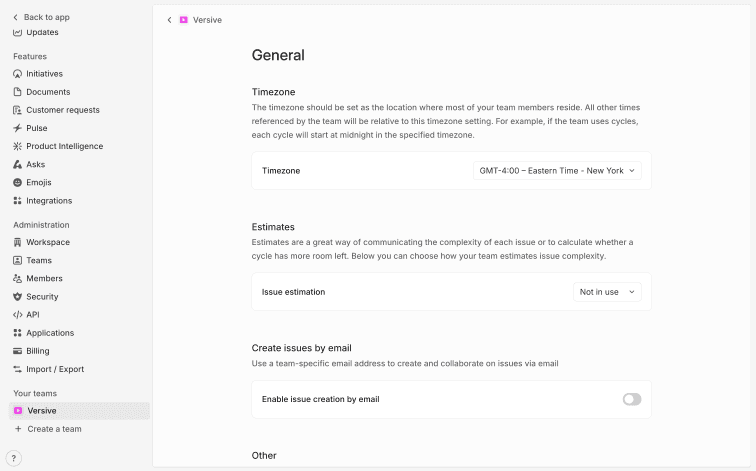Click the Billing card icon
Screen dimensions: 756x471
pos(17,351)
